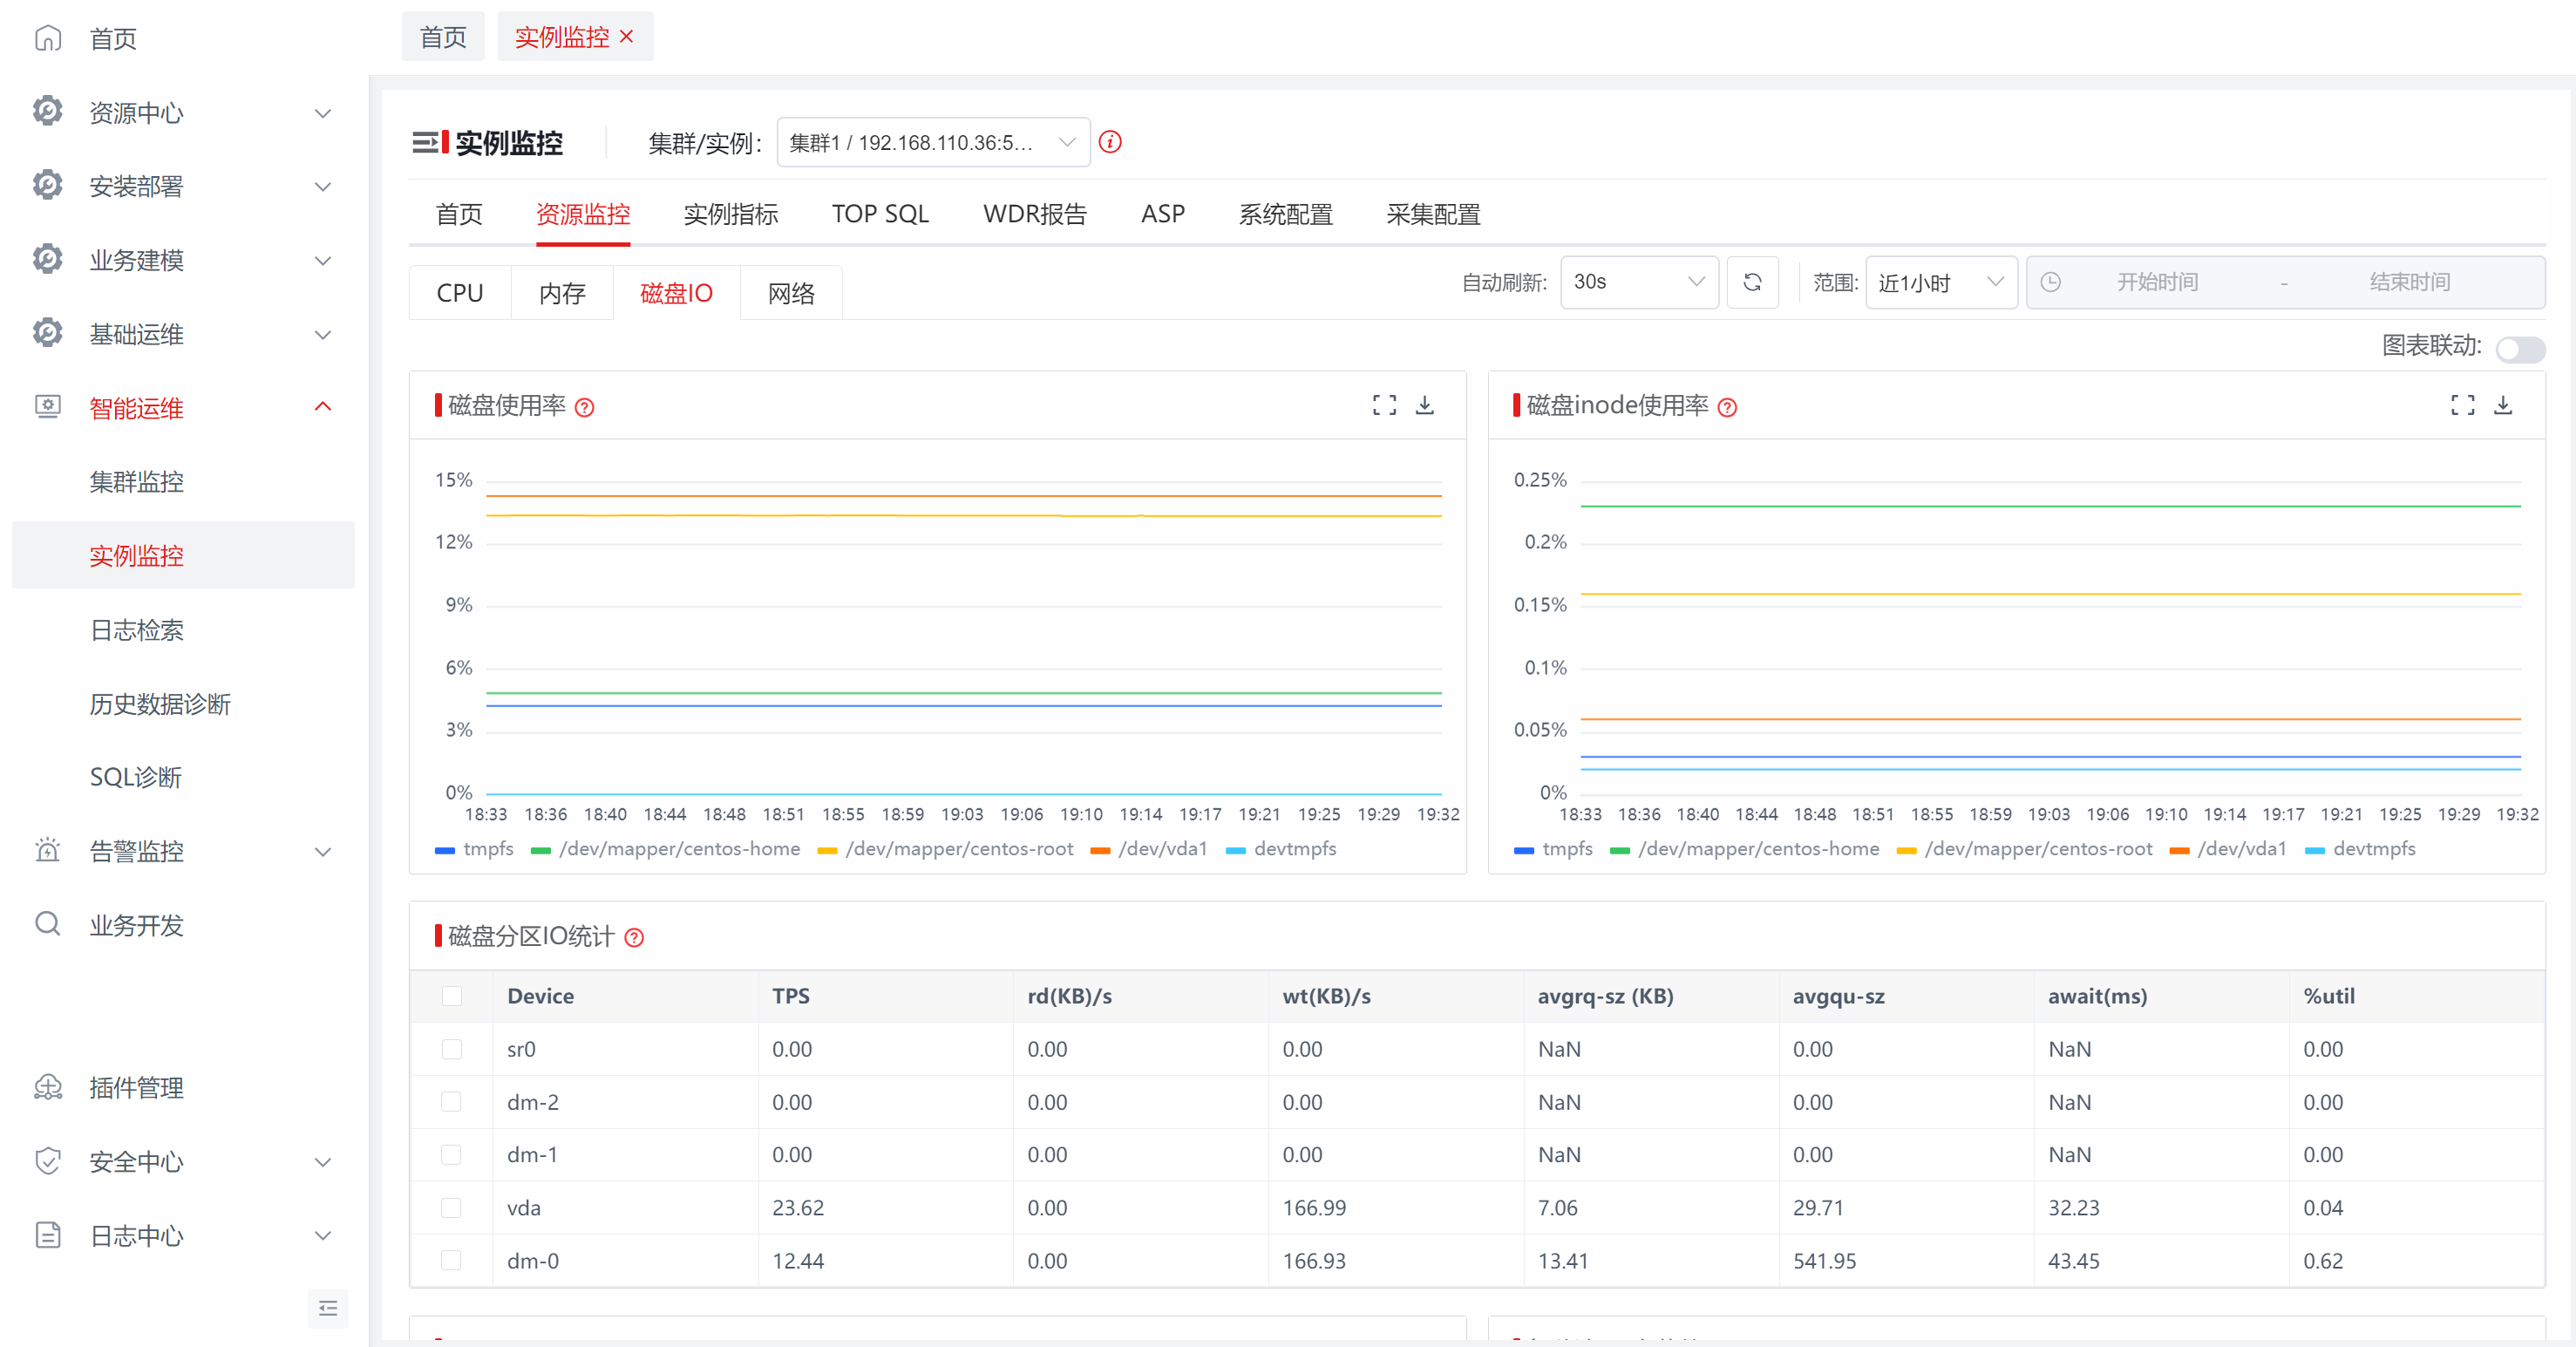
Task: Select all devices with header checkbox
Action: coord(452,996)
